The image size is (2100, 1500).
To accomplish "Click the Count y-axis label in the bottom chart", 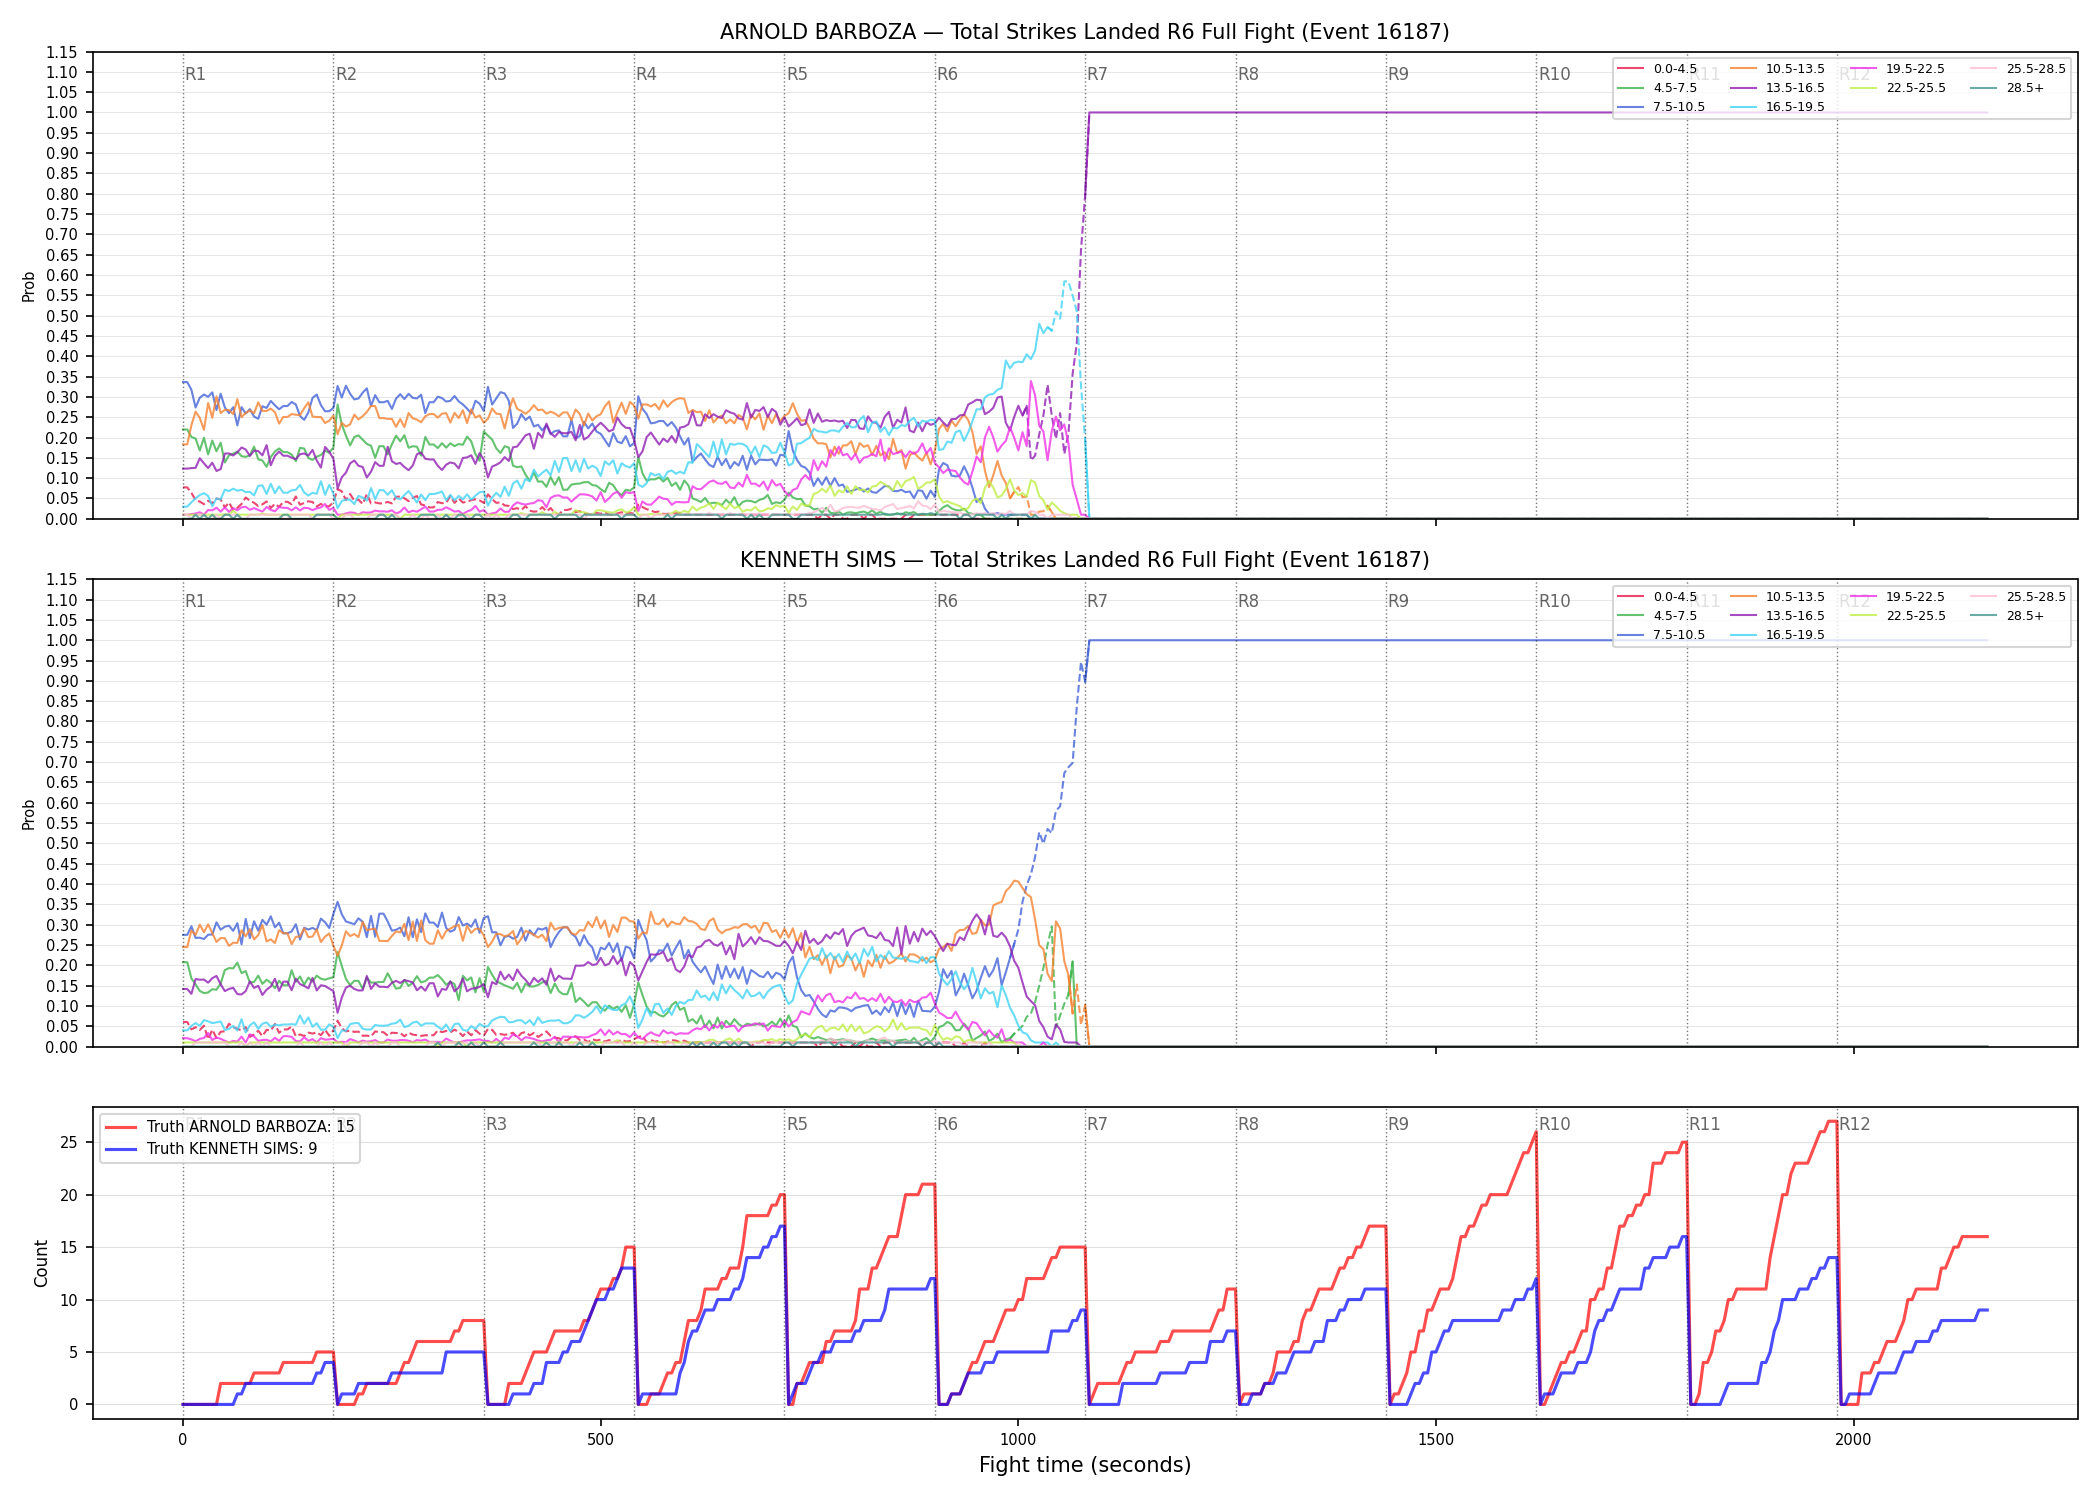I will [x=41, y=1263].
